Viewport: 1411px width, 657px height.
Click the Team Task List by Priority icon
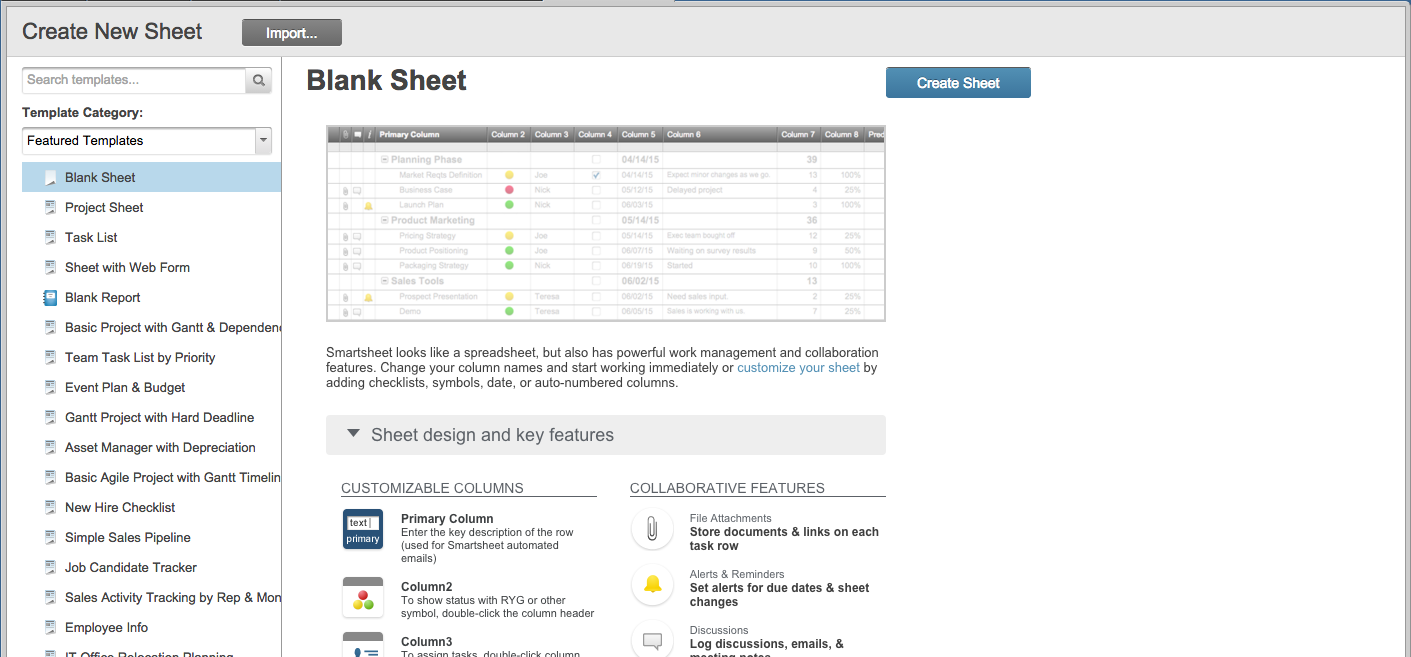50,358
